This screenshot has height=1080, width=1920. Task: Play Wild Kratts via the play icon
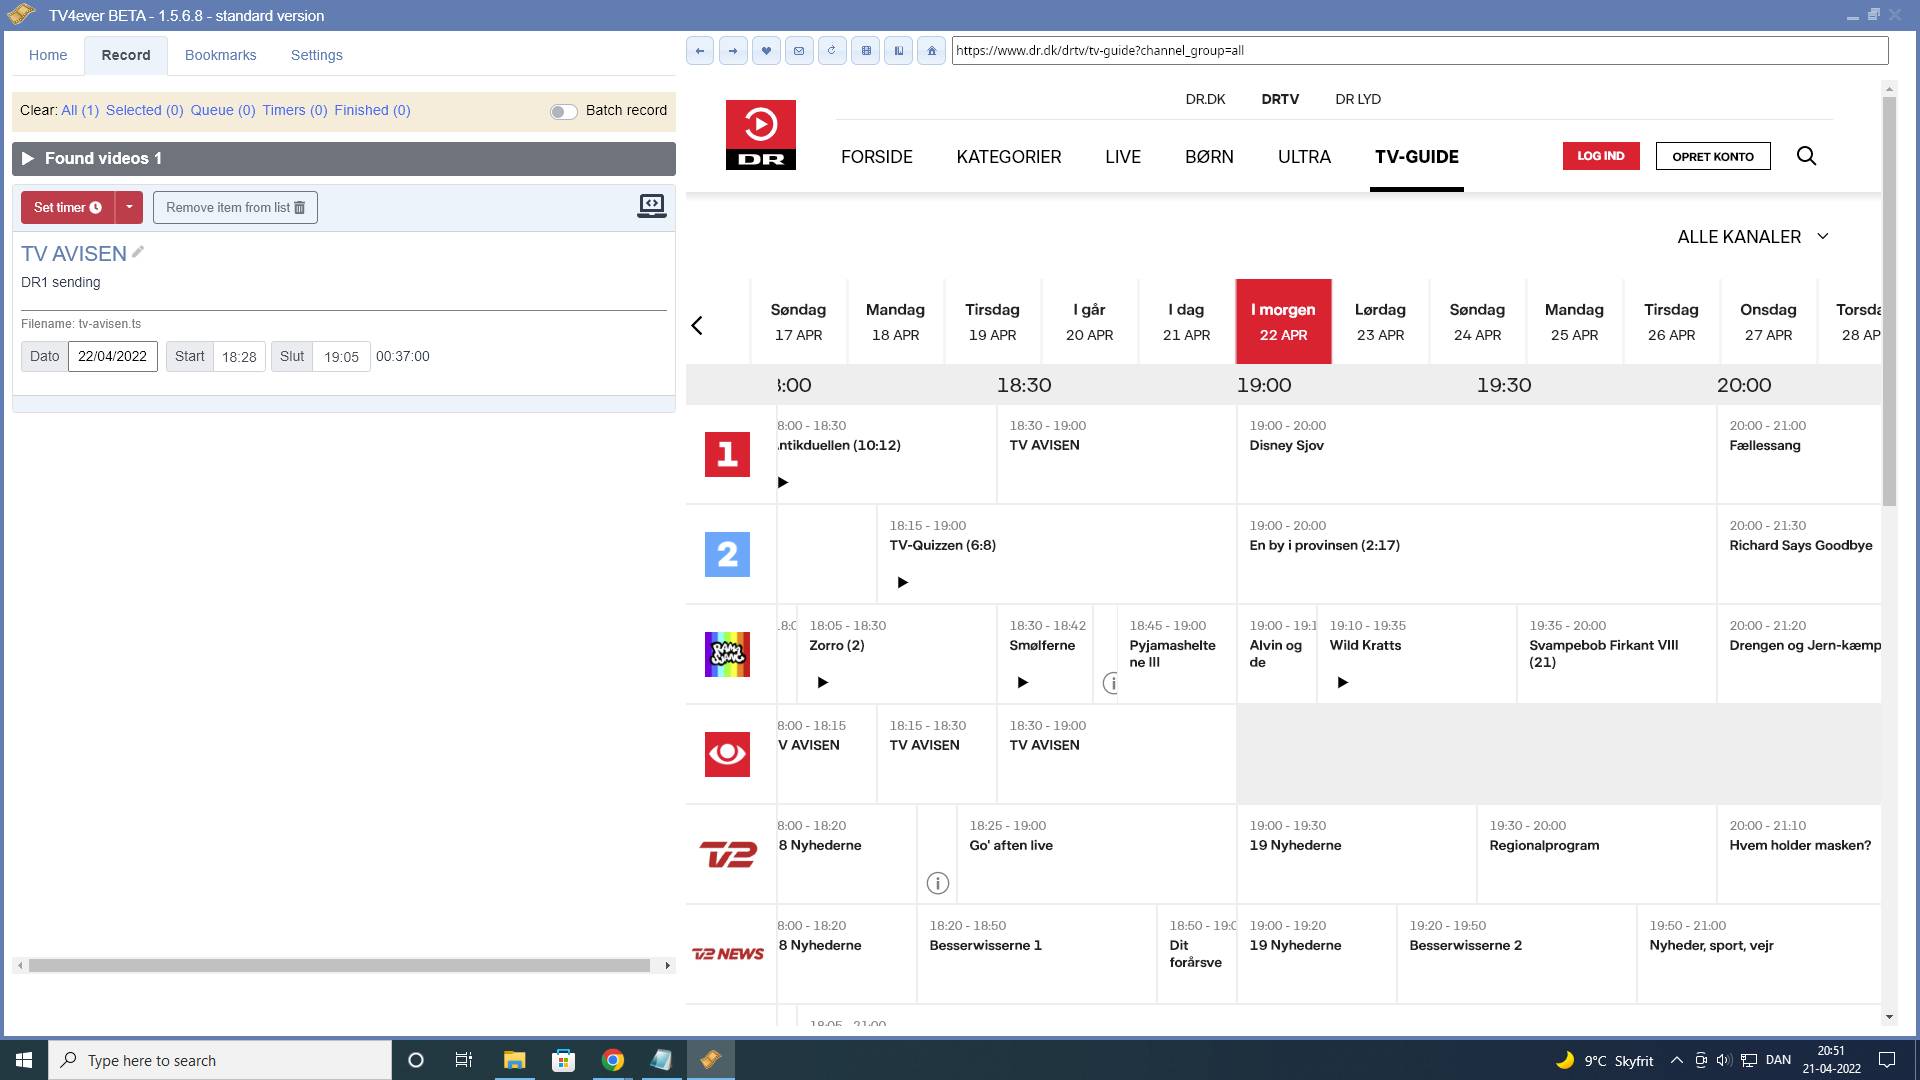tap(1342, 682)
